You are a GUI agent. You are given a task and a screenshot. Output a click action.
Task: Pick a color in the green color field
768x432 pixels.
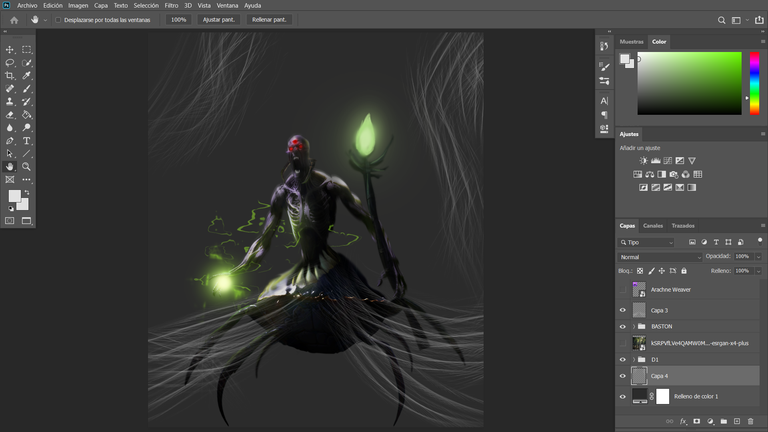[x=689, y=83]
